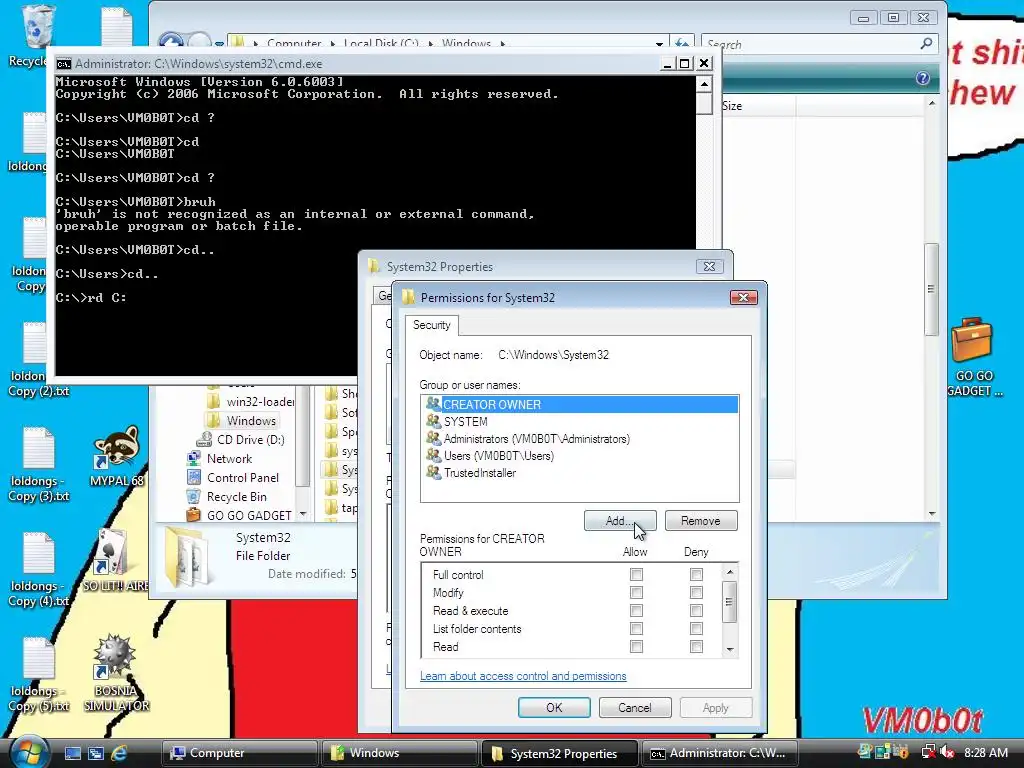Image resolution: width=1024 pixels, height=768 pixels.
Task: Open the BOSNIA SIMULATOR desktop shortcut
Action: [116, 673]
